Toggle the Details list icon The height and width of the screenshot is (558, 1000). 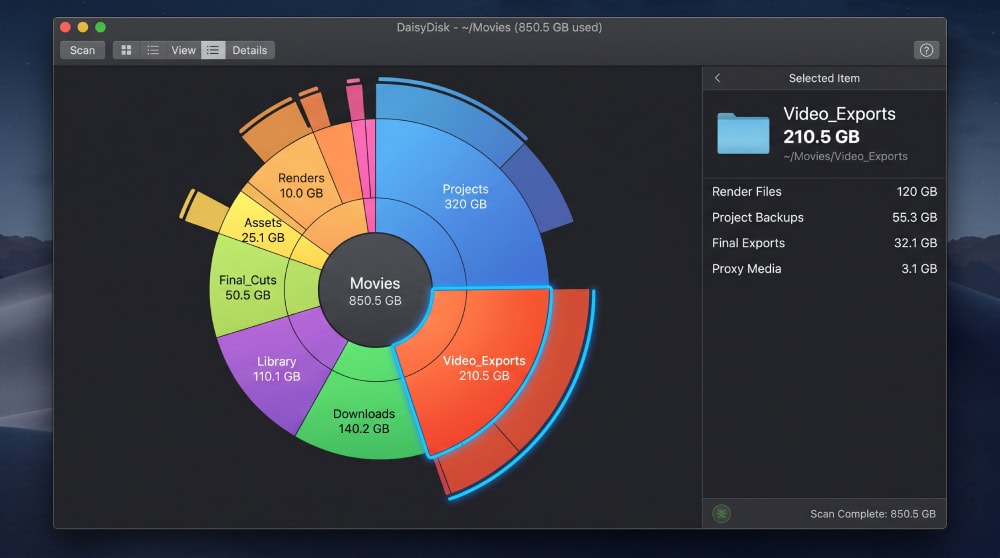pyautogui.click(x=213, y=50)
